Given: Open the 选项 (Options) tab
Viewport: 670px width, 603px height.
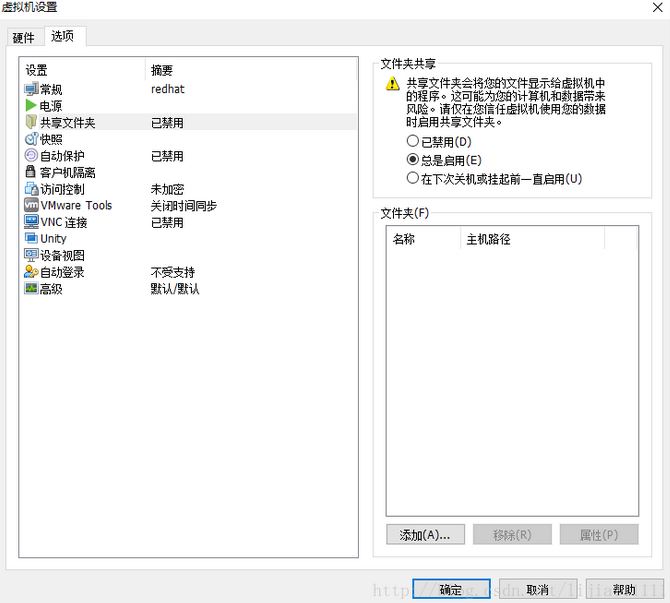Looking at the screenshot, I should tap(62, 37).
